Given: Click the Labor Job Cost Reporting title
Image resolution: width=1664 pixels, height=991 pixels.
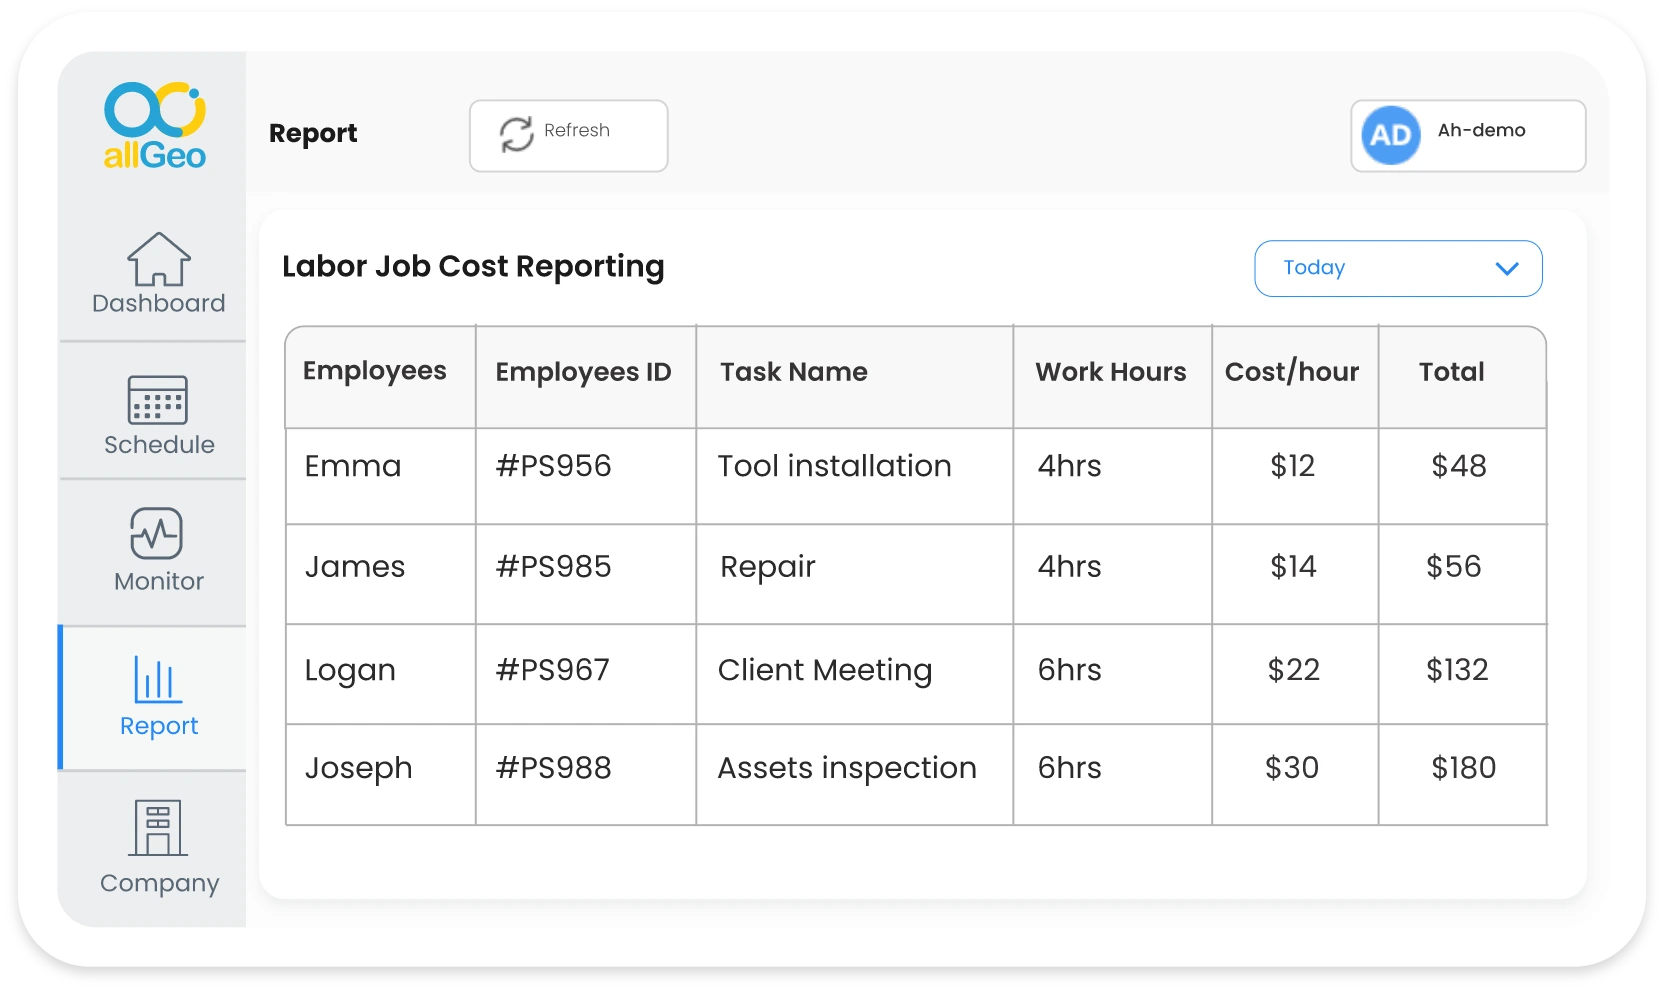Looking at the screenshot, I should pos(473,266).
